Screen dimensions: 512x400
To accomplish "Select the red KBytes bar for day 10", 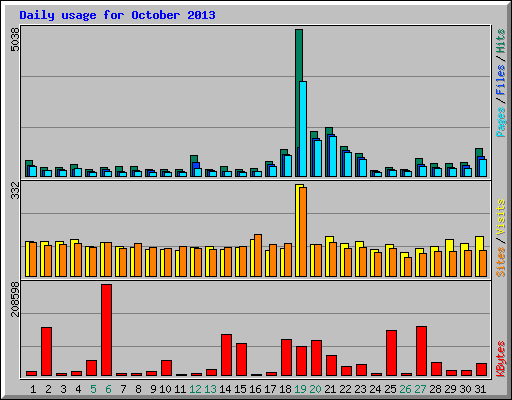I will [x=167, y=368].
